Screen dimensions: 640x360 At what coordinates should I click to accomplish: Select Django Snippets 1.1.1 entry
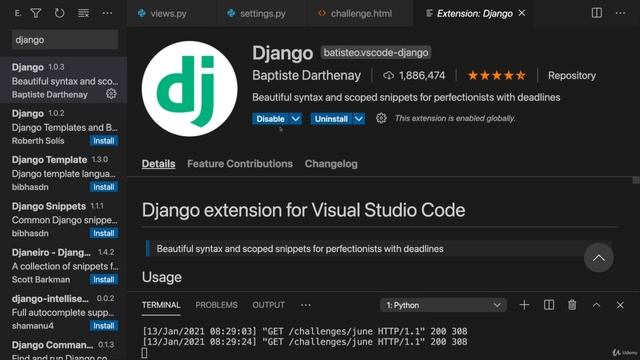click(63, 219)
